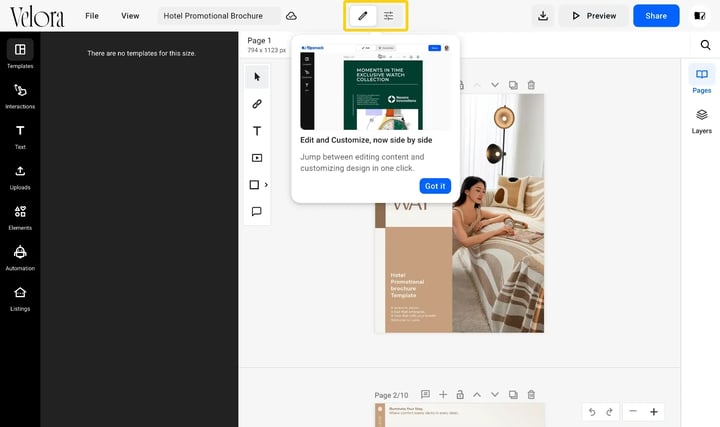This screenshot has width=720, height=427.
Task: Add a comment on Page 2/10
Action: point(425,394)
